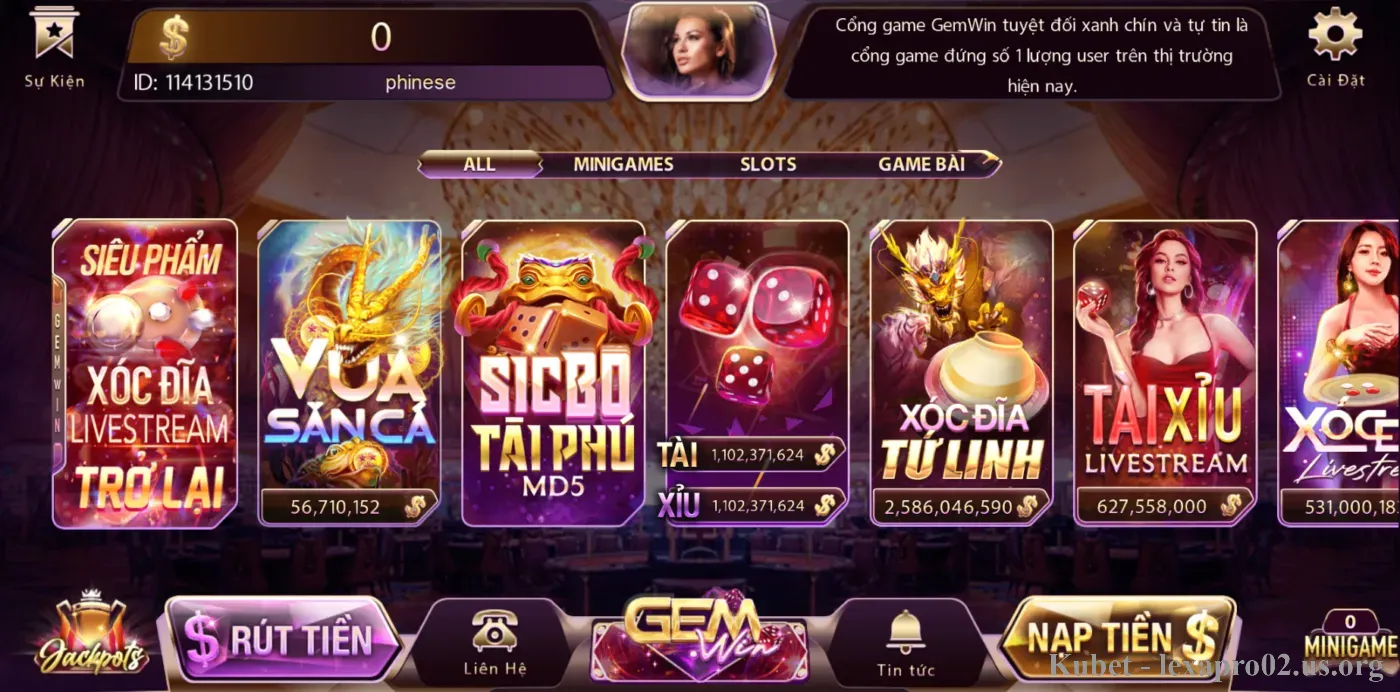The width and height of the screenshot is (1400, 692).
Task: Click the gold dollar balance icon
Action: (x=174, y=38)
